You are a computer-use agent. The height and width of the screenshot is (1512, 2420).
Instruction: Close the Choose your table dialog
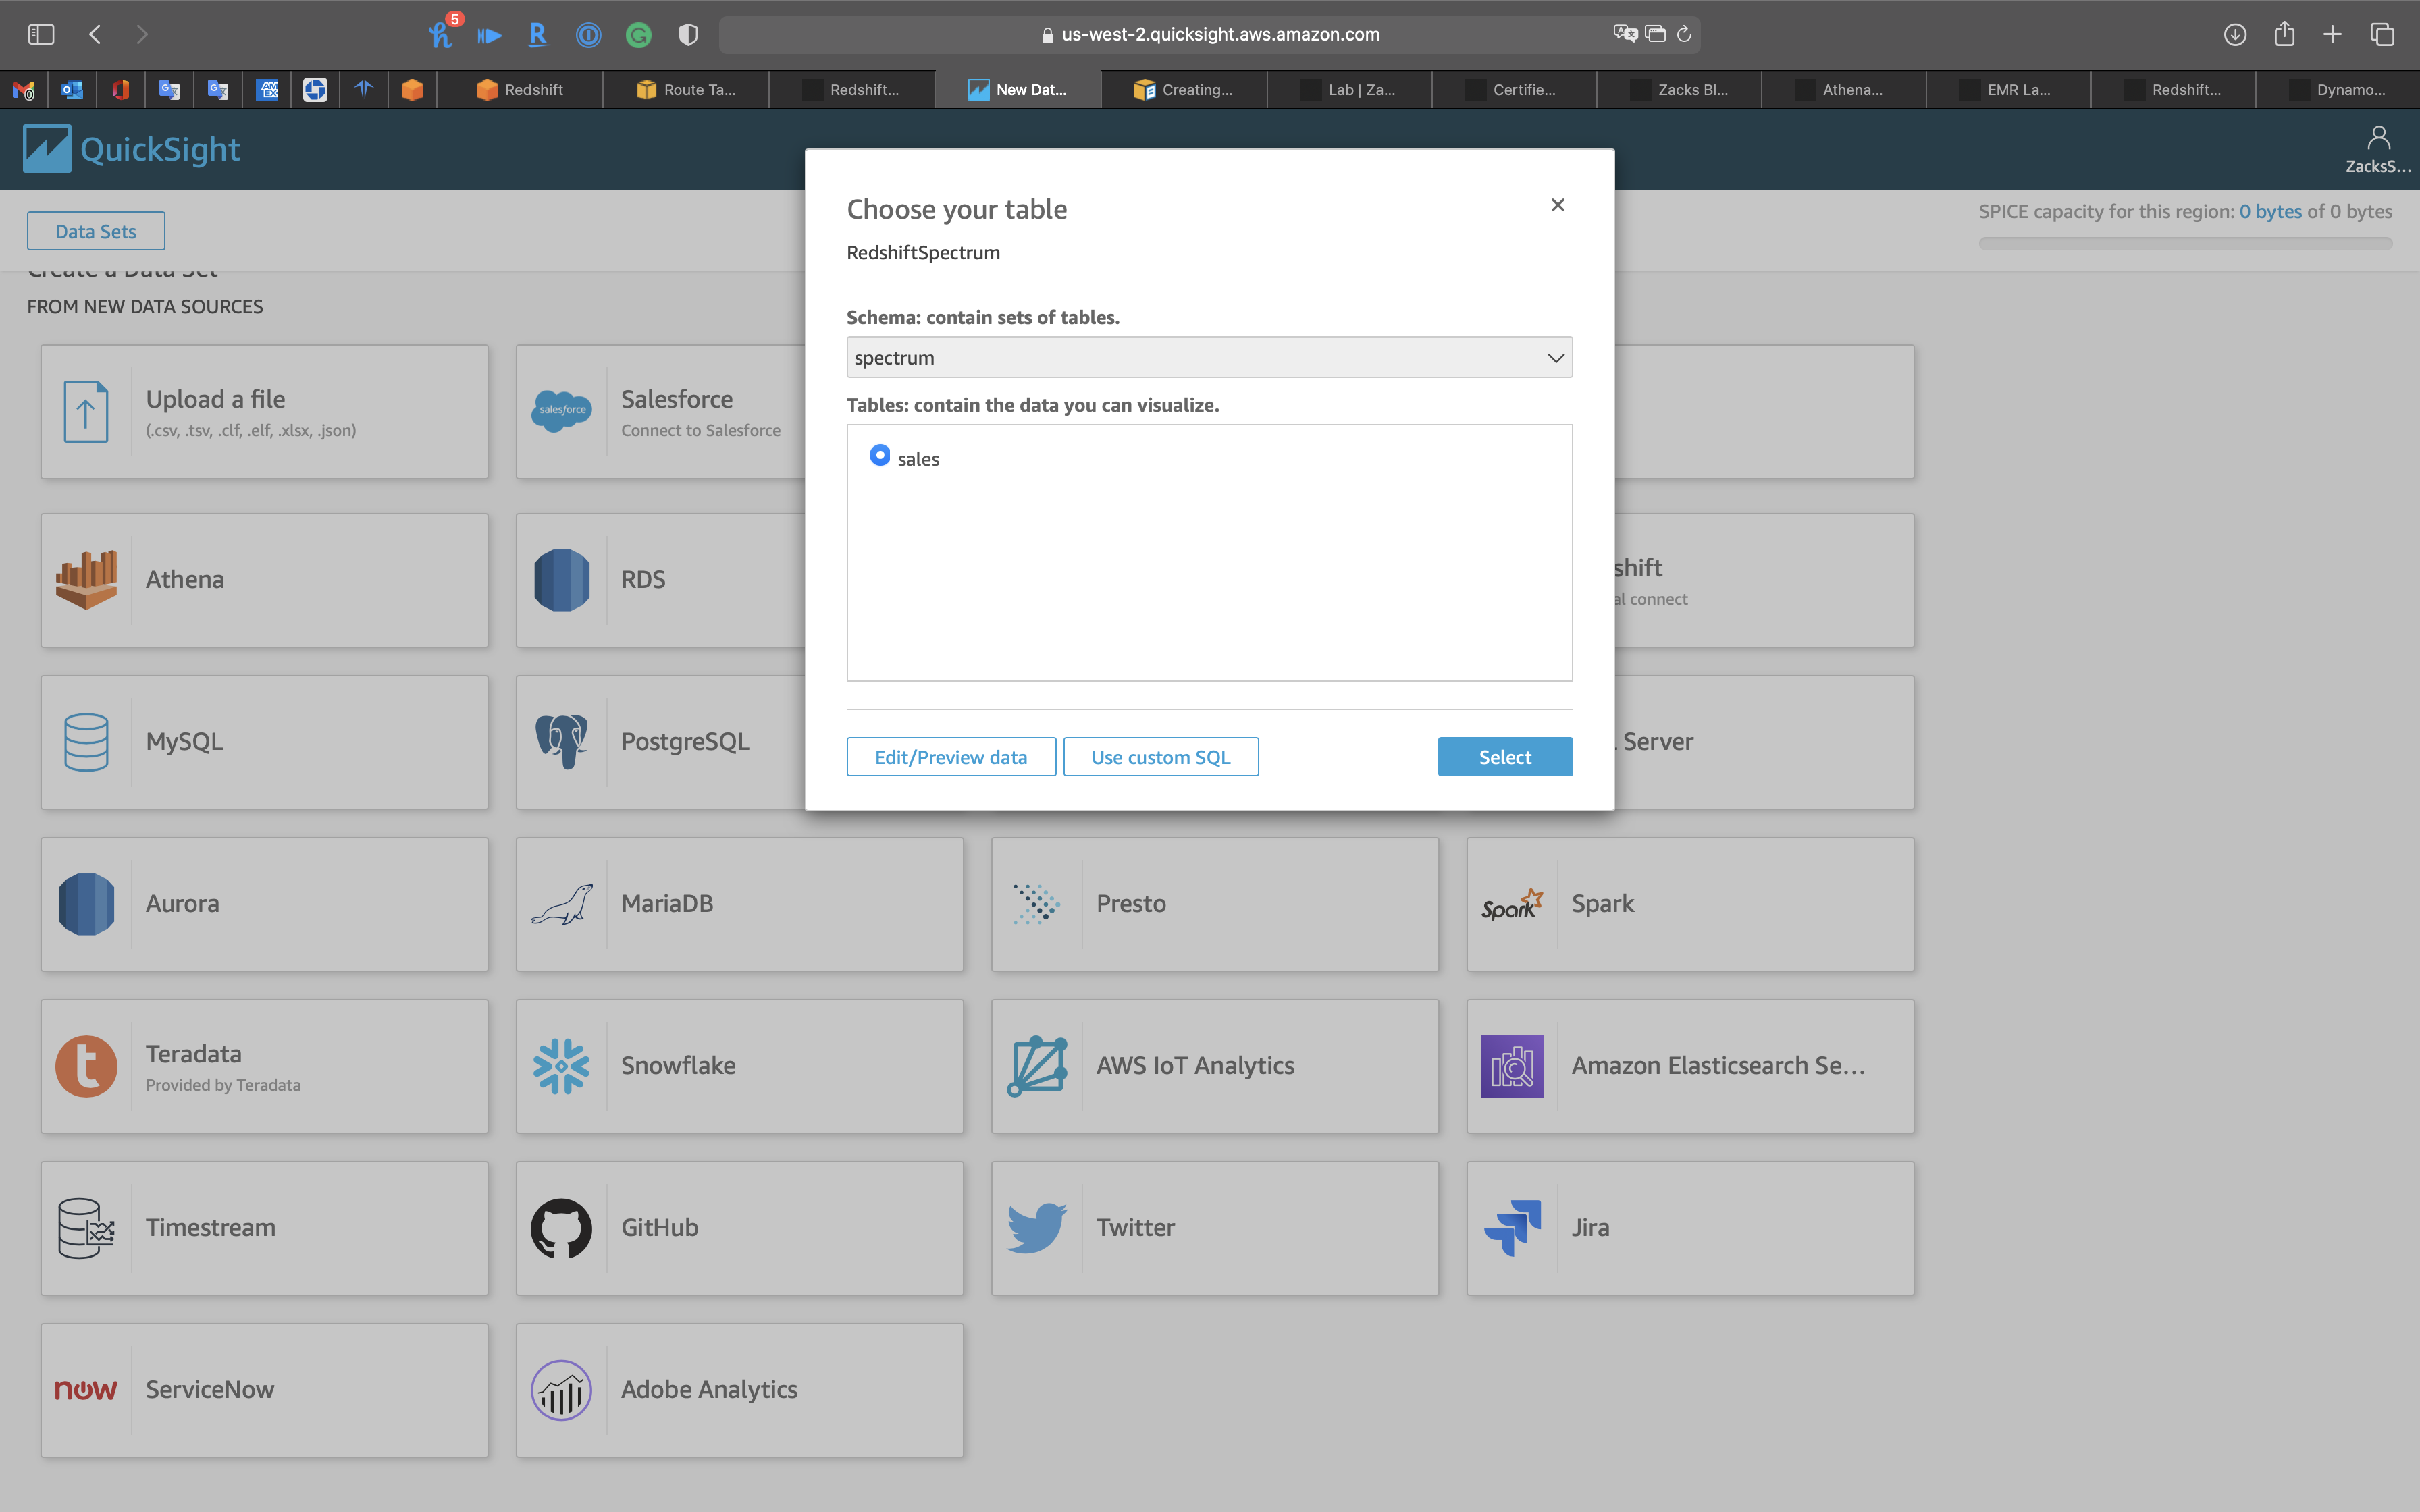tap(1557, 205)
